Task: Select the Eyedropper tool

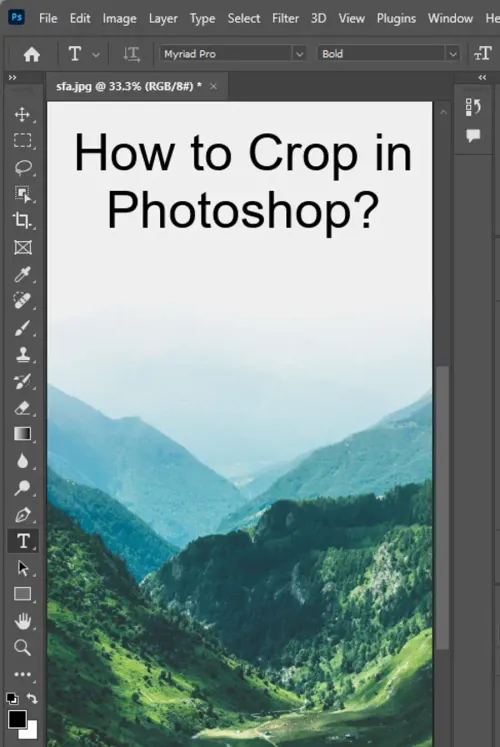Action: tap(22, 274)
